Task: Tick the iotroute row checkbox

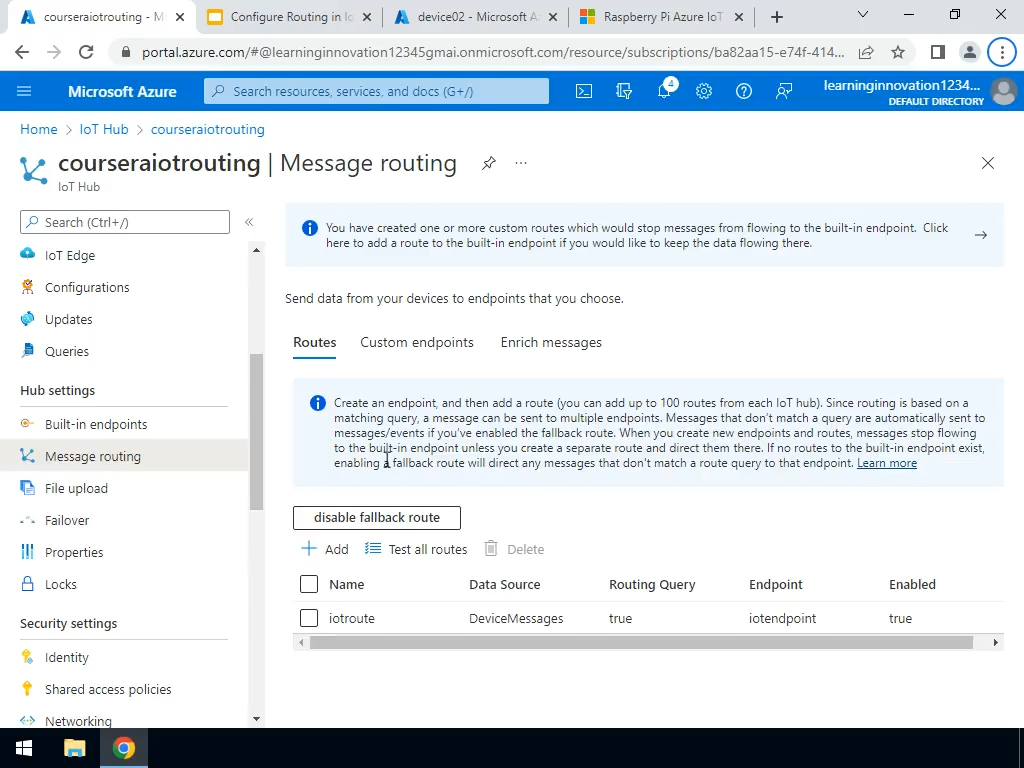Action: pos(309,618)
